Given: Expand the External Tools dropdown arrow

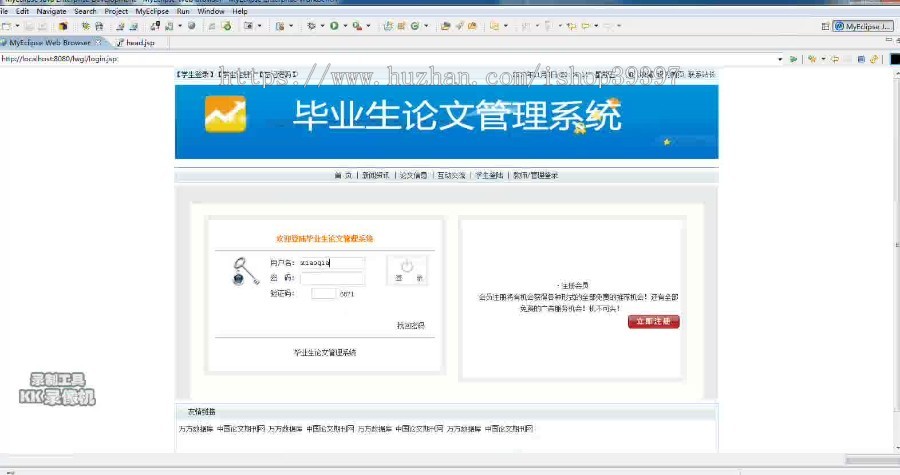Looking at the screenshot, I should [x=368, y=26].
